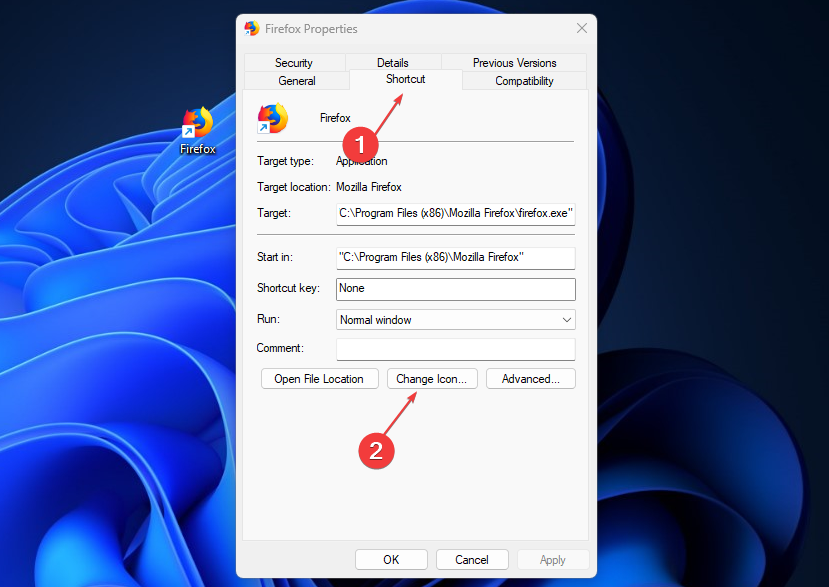Screen dimensions: 829x587
Task: Click the 'Firefox Properties' title text
Action: 311,29
